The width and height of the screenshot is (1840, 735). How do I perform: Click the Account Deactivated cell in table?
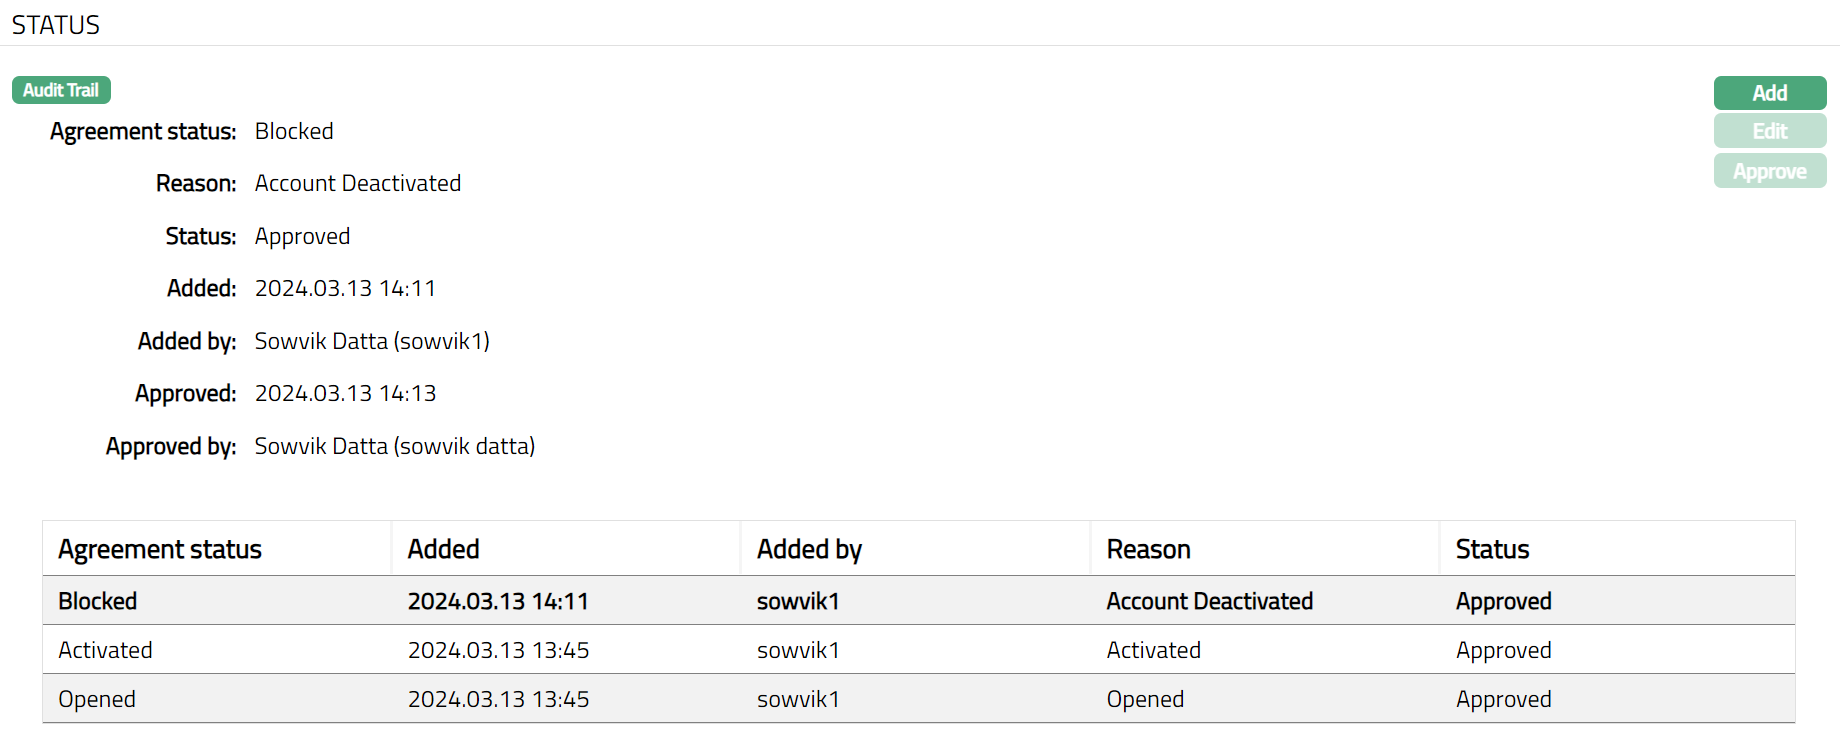(1209, 601)
